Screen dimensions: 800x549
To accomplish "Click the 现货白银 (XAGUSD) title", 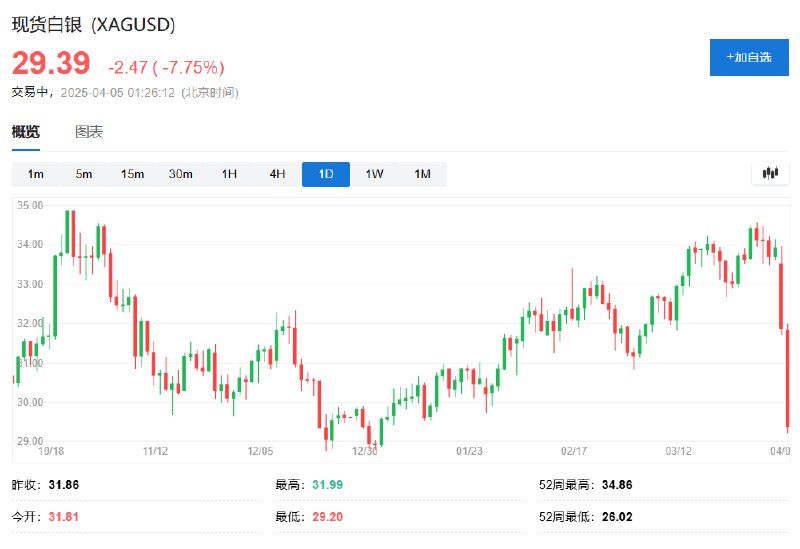I will (x=93, y=24).
